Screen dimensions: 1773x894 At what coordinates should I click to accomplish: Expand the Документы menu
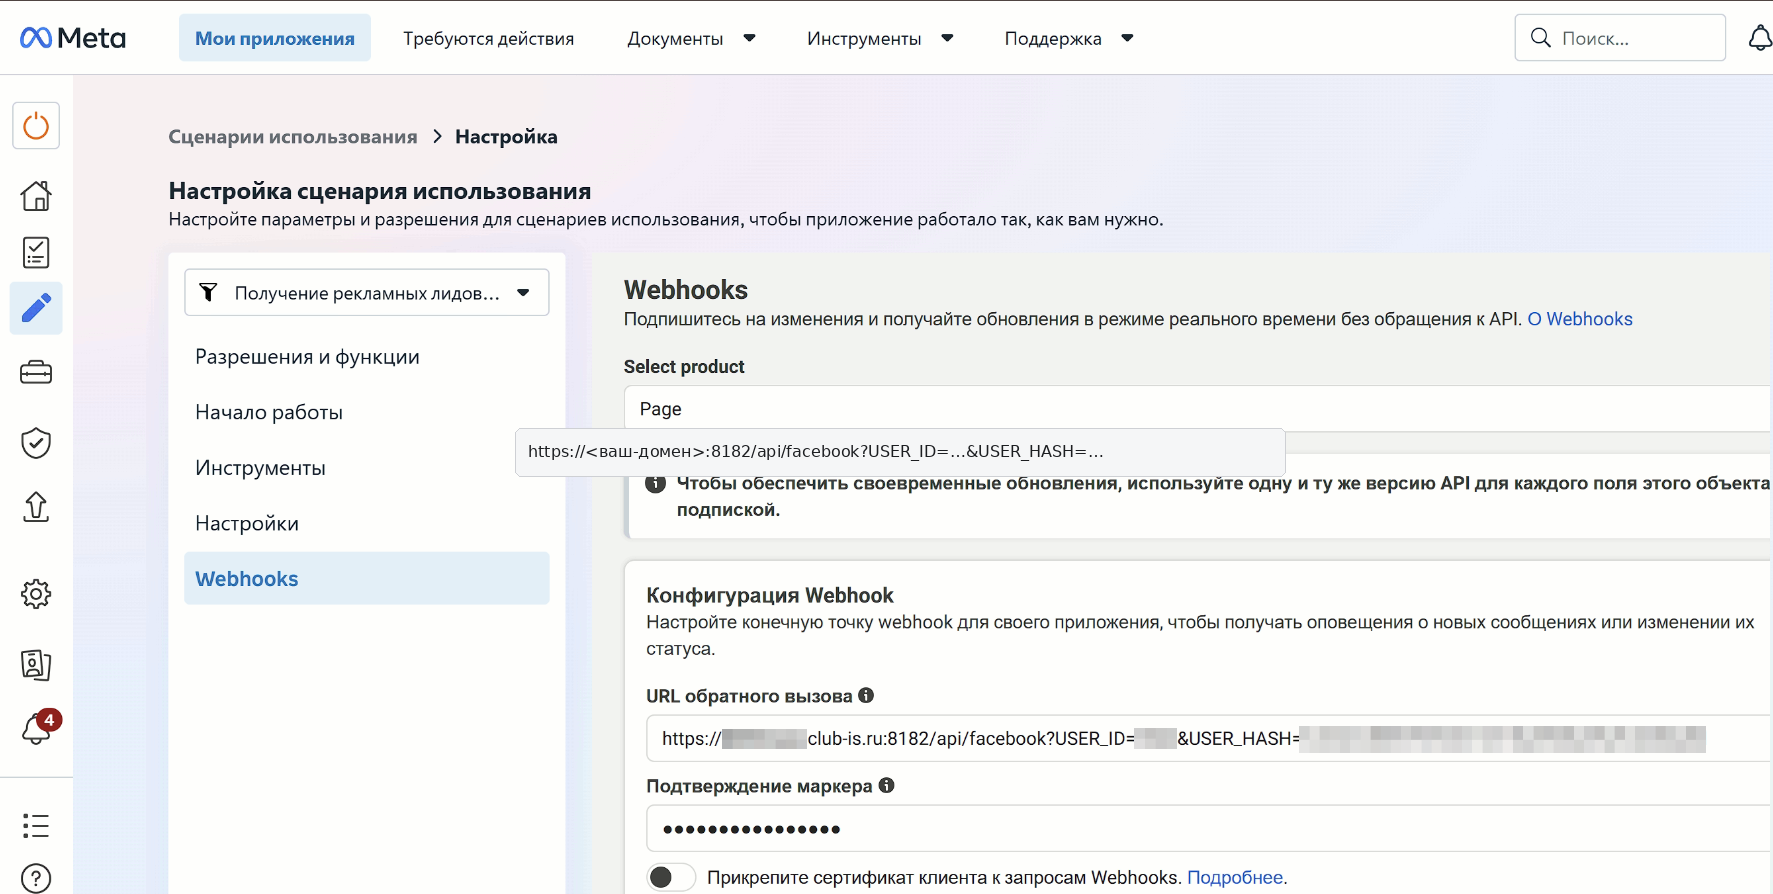(x=691, y=38)
